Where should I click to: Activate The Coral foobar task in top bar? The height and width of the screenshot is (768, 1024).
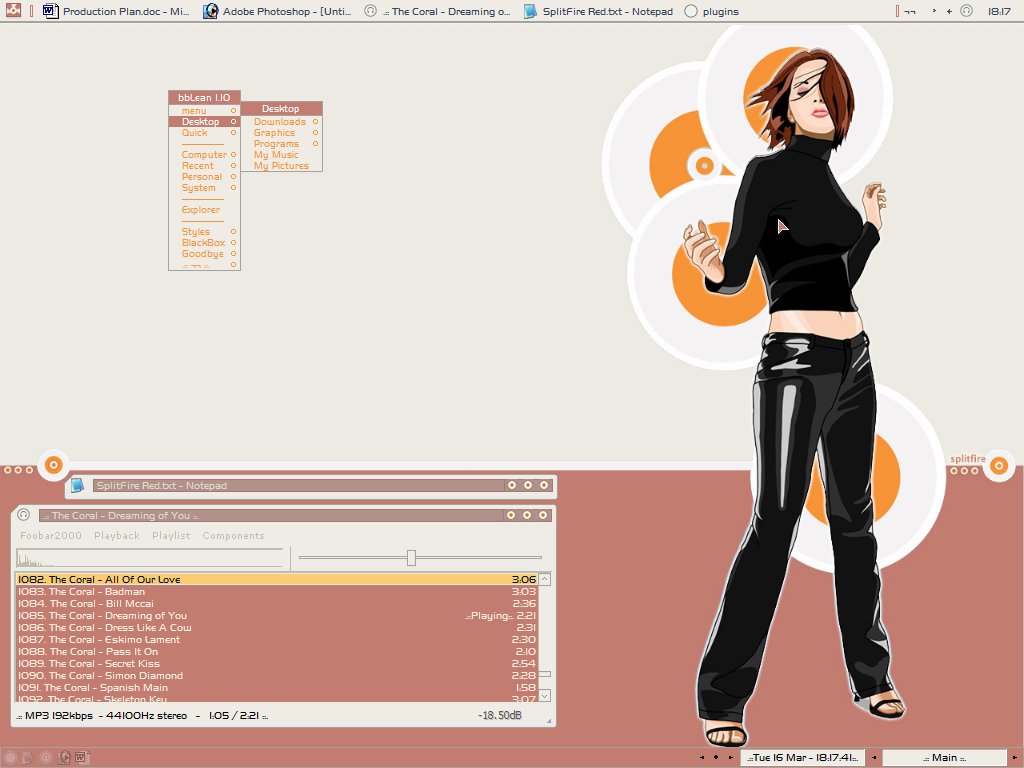point(437,11)
